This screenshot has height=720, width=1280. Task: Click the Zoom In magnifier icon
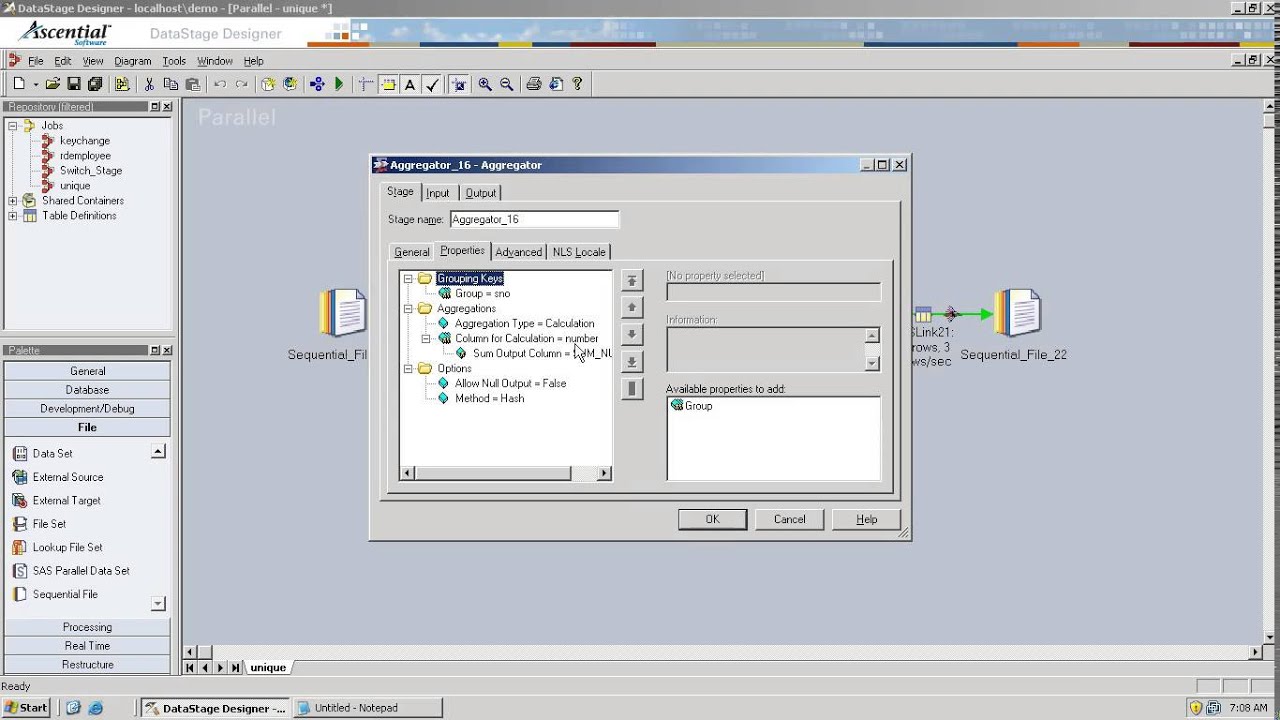(485, 85)
